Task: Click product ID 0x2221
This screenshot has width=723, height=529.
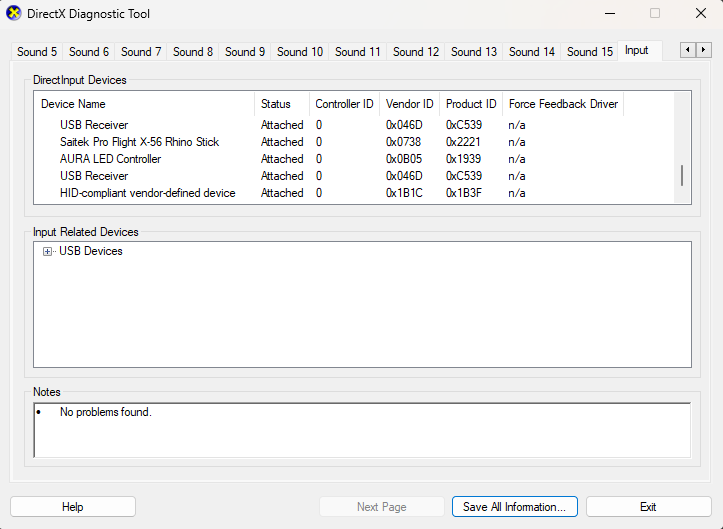Action: 463,142
